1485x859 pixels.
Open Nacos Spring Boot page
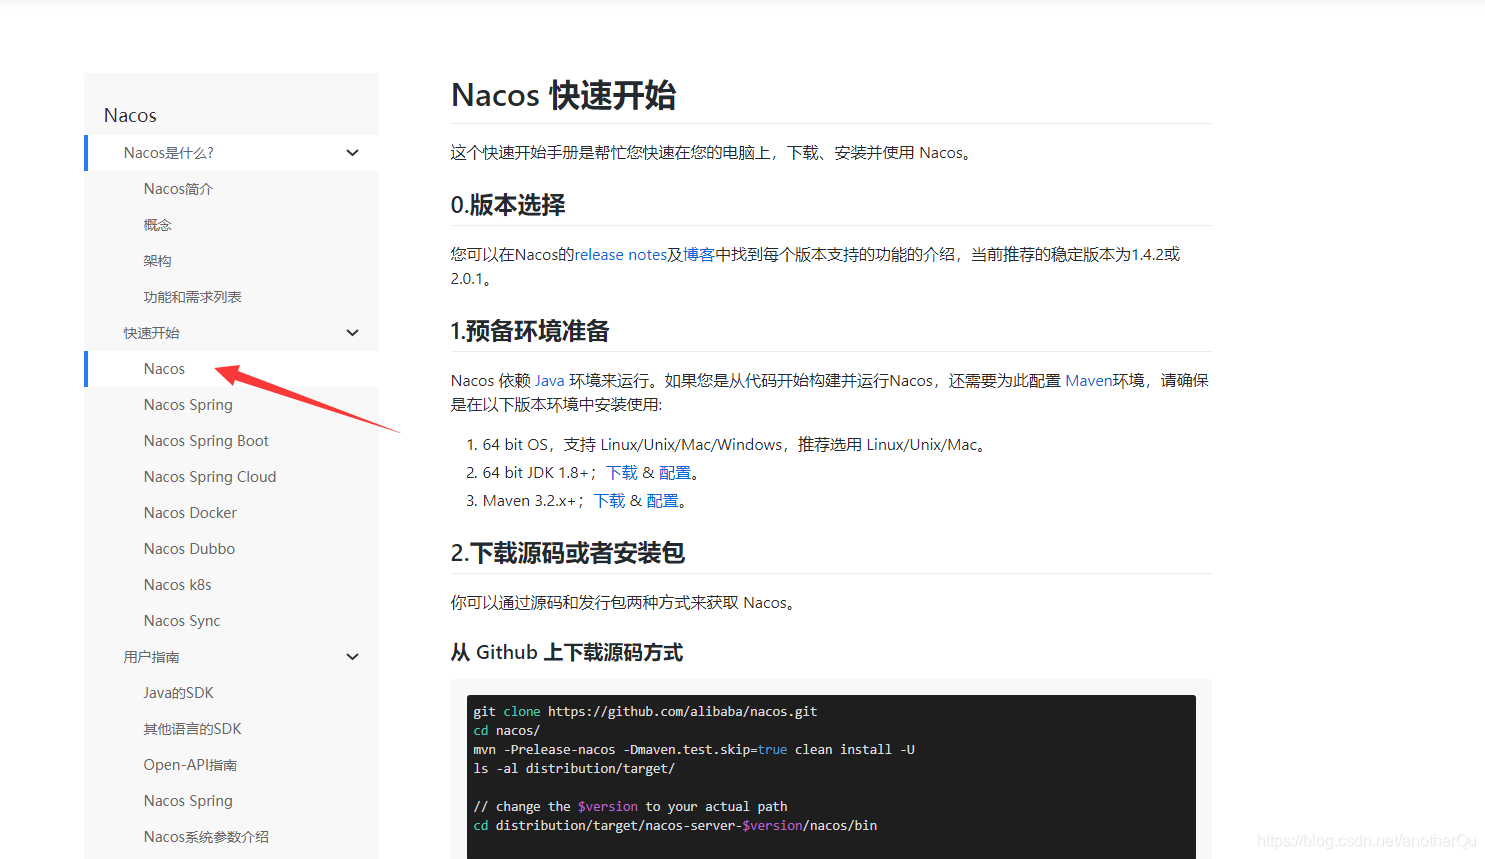[x=206, y=441]
